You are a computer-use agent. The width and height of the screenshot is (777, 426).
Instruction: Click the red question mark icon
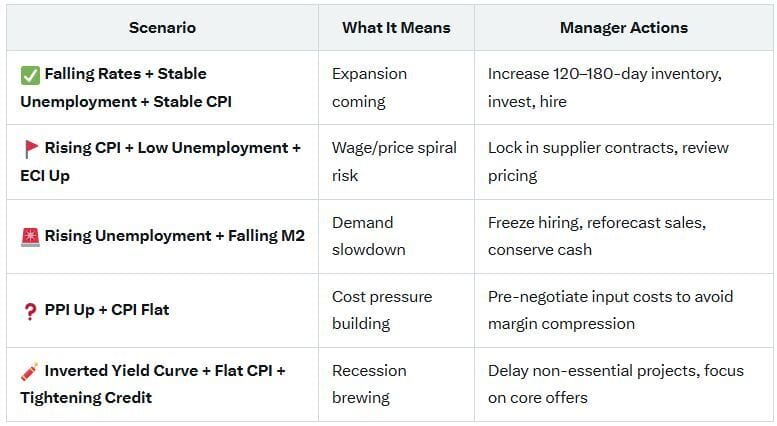[x=30, y=311]
